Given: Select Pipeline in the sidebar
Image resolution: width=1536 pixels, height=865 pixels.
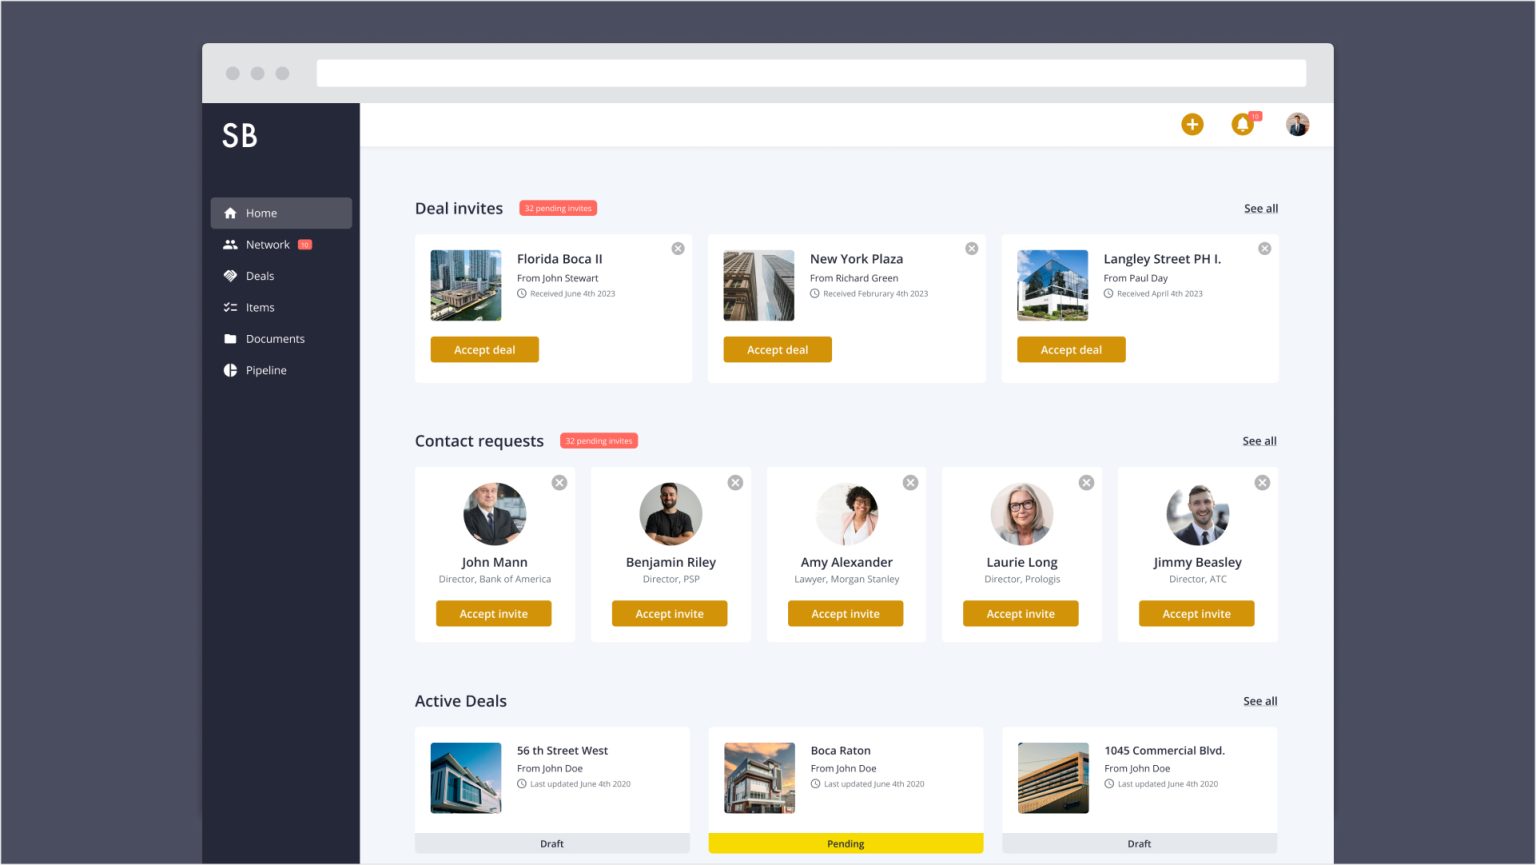Looking at the screenshot, I should point(266,370).
